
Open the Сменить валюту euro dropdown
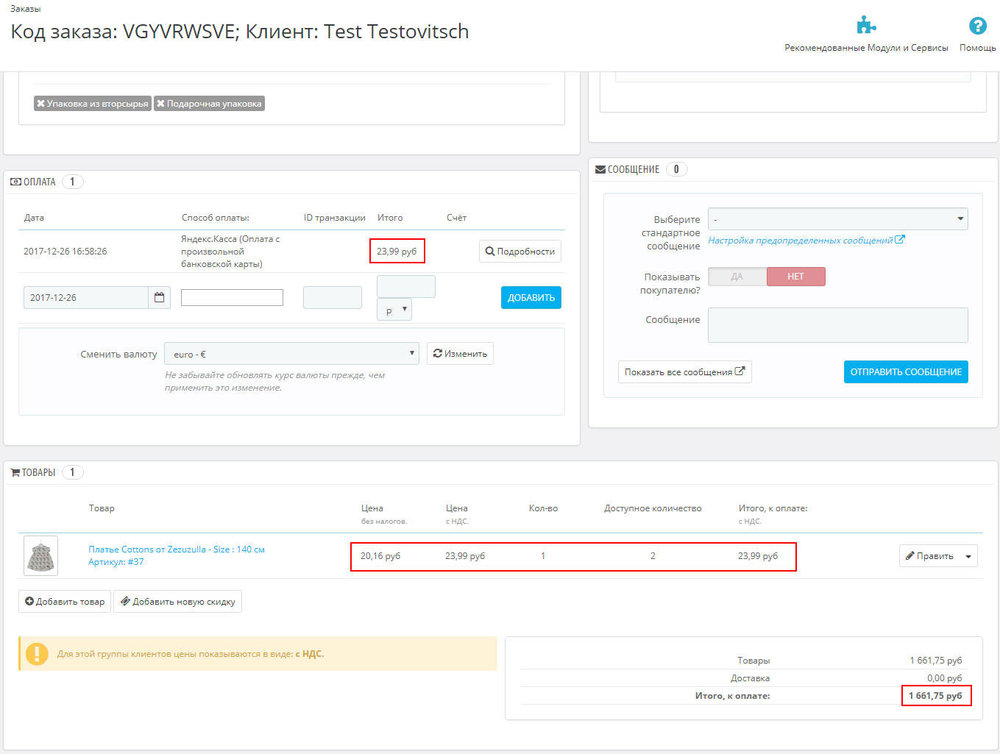pyautogui.click(x=291, y=353)
